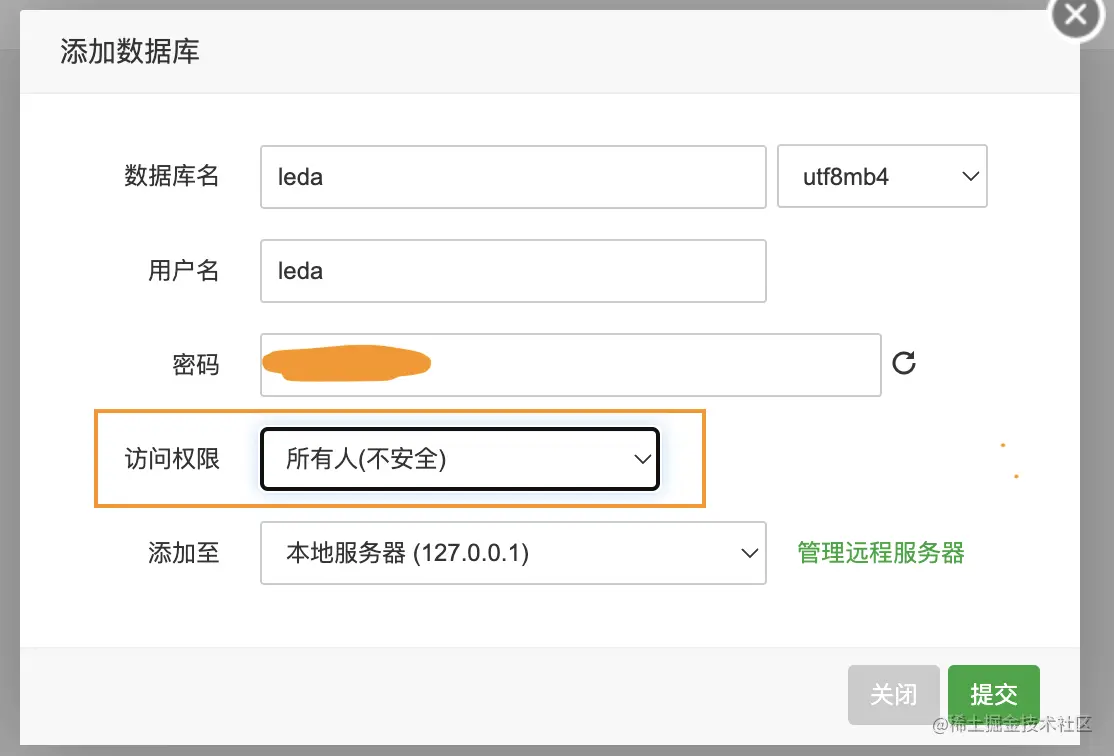The width and height of the screenshot is (1114, 756).
Task: Click 管理远程服务器 link
Action: [880, 553]
